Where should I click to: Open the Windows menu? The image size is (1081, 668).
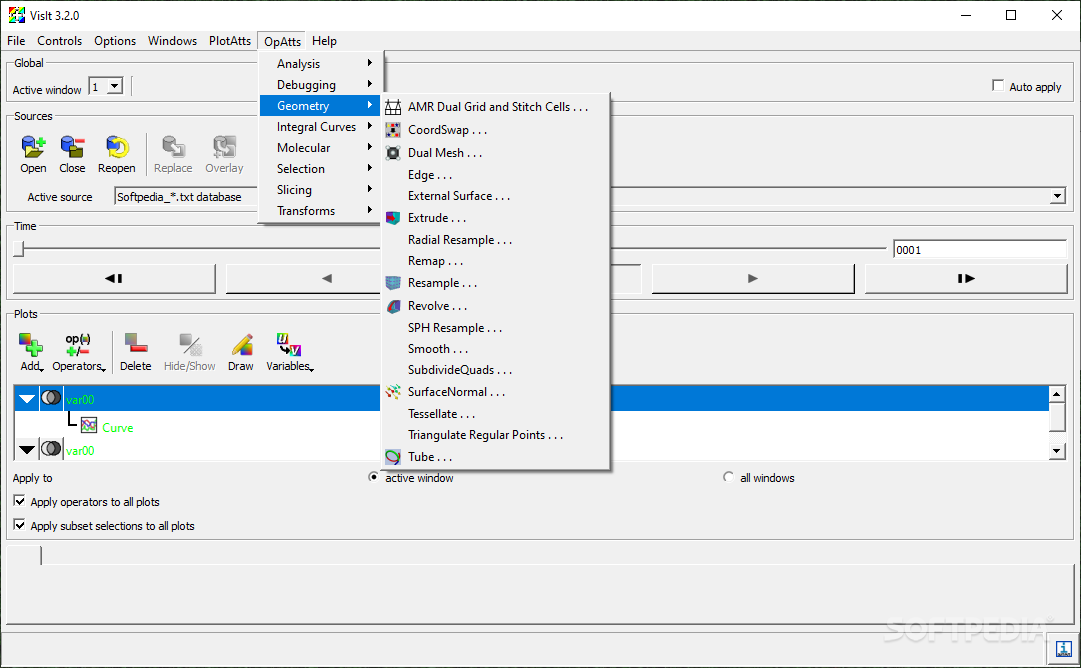[172, 41]
